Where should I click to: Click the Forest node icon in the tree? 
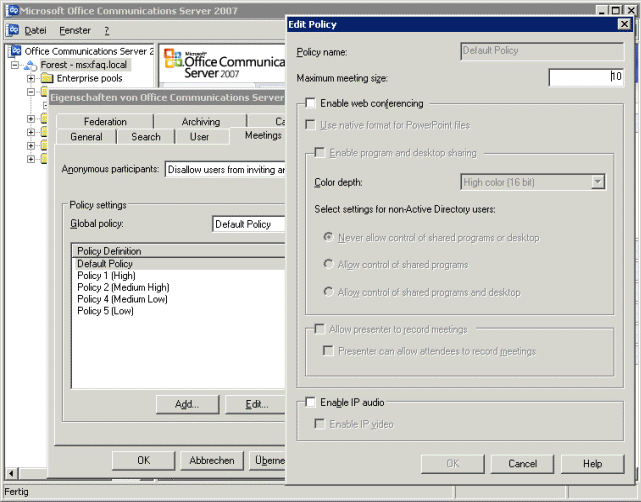31,65
